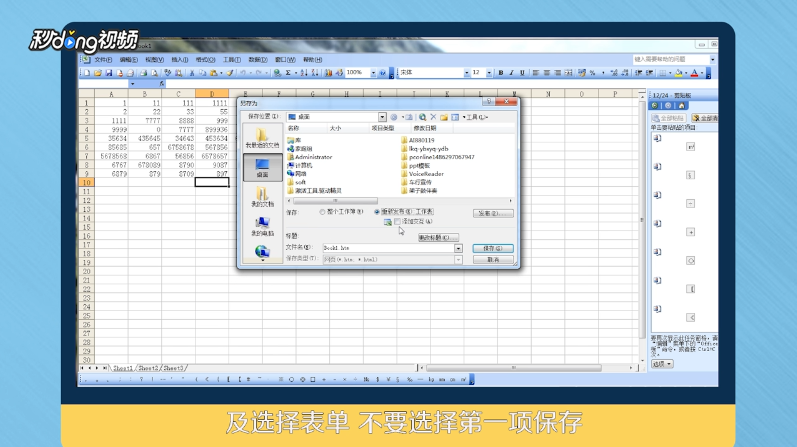Click the Open file folder icon
This screenshot has width=797, height=447.
click(x=98, y=73)
